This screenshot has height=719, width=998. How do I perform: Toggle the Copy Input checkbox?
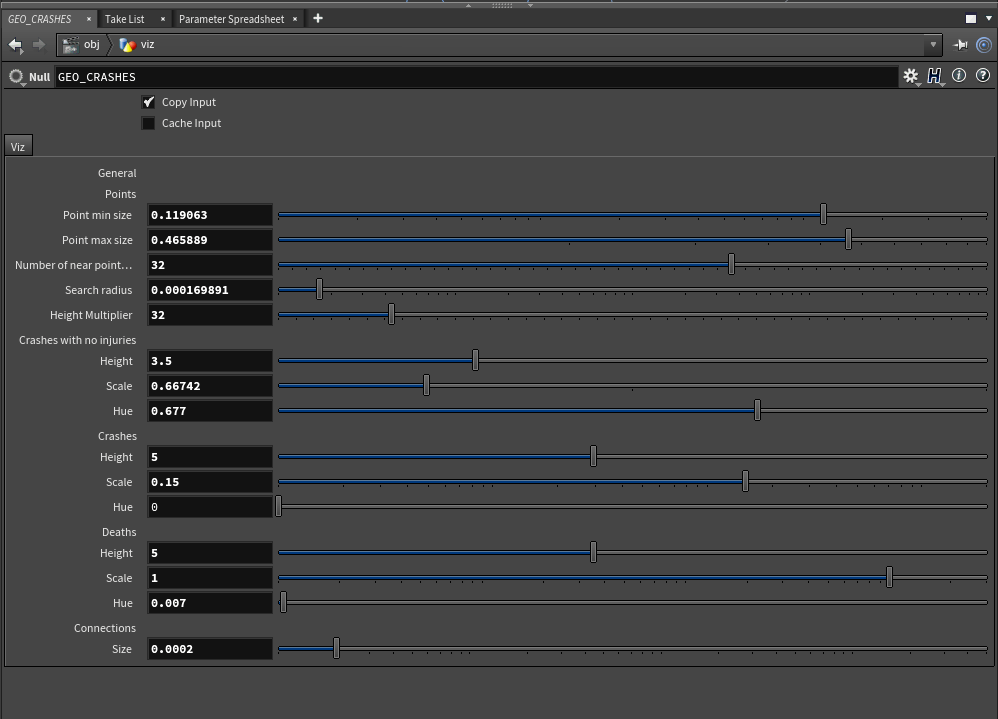coord(148,102)
